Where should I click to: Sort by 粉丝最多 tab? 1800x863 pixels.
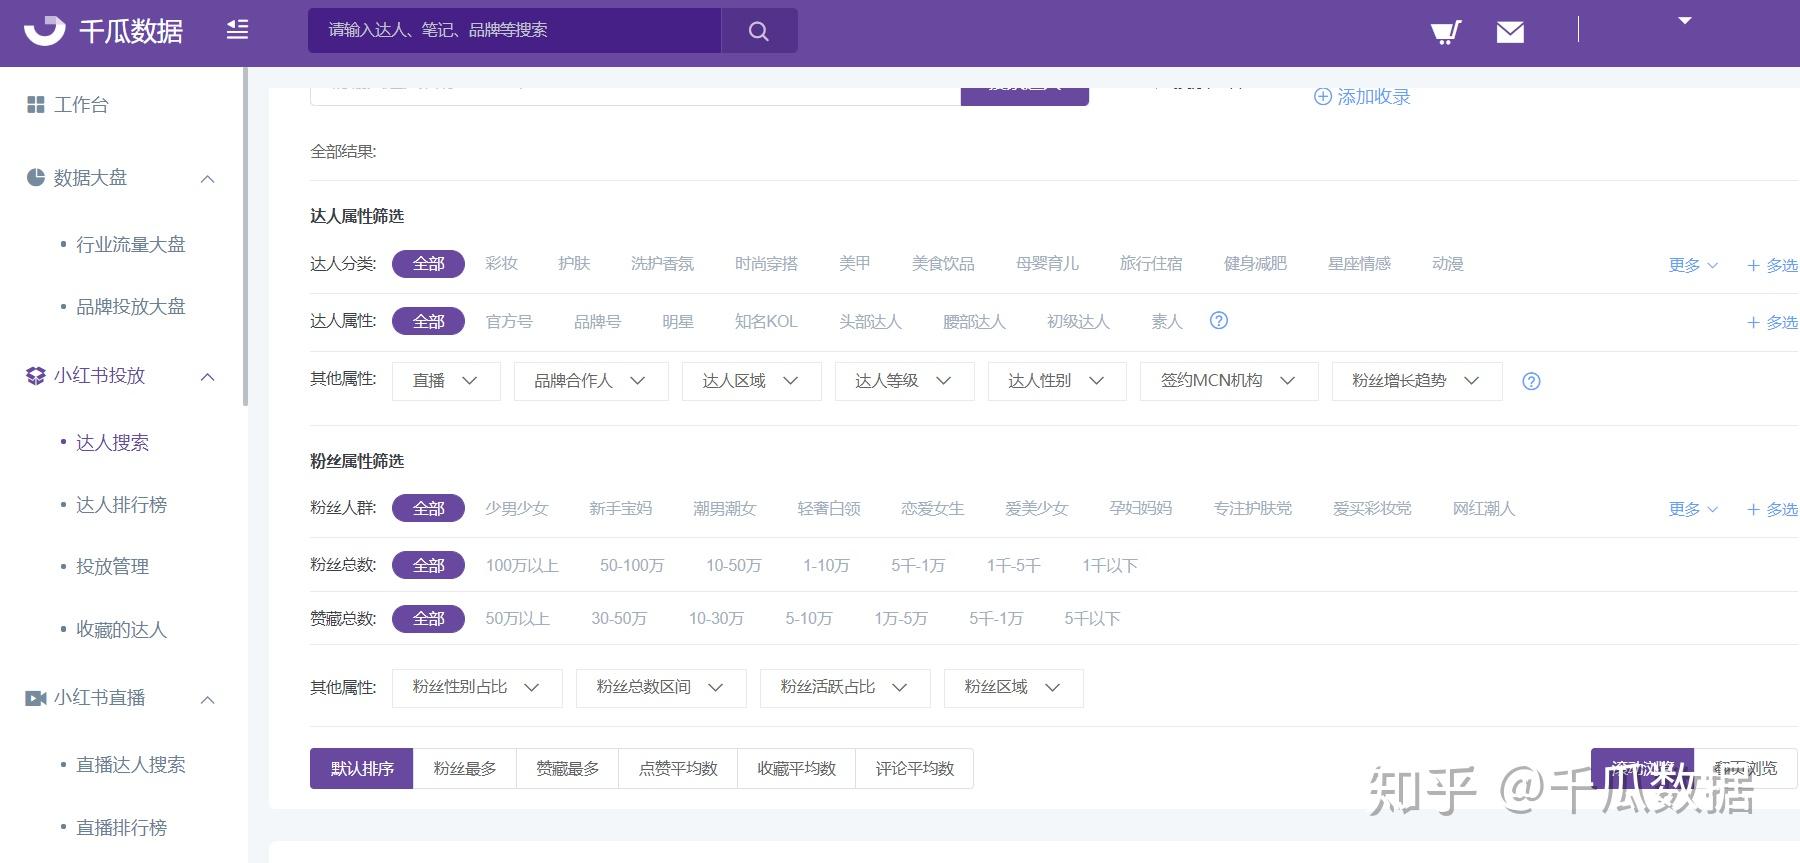[465, 768]
